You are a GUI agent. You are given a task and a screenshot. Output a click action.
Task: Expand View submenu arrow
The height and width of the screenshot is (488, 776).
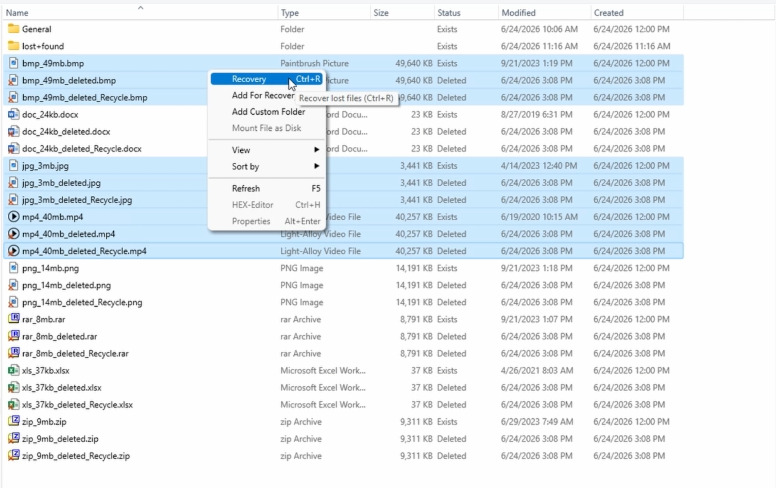(316, 150)
